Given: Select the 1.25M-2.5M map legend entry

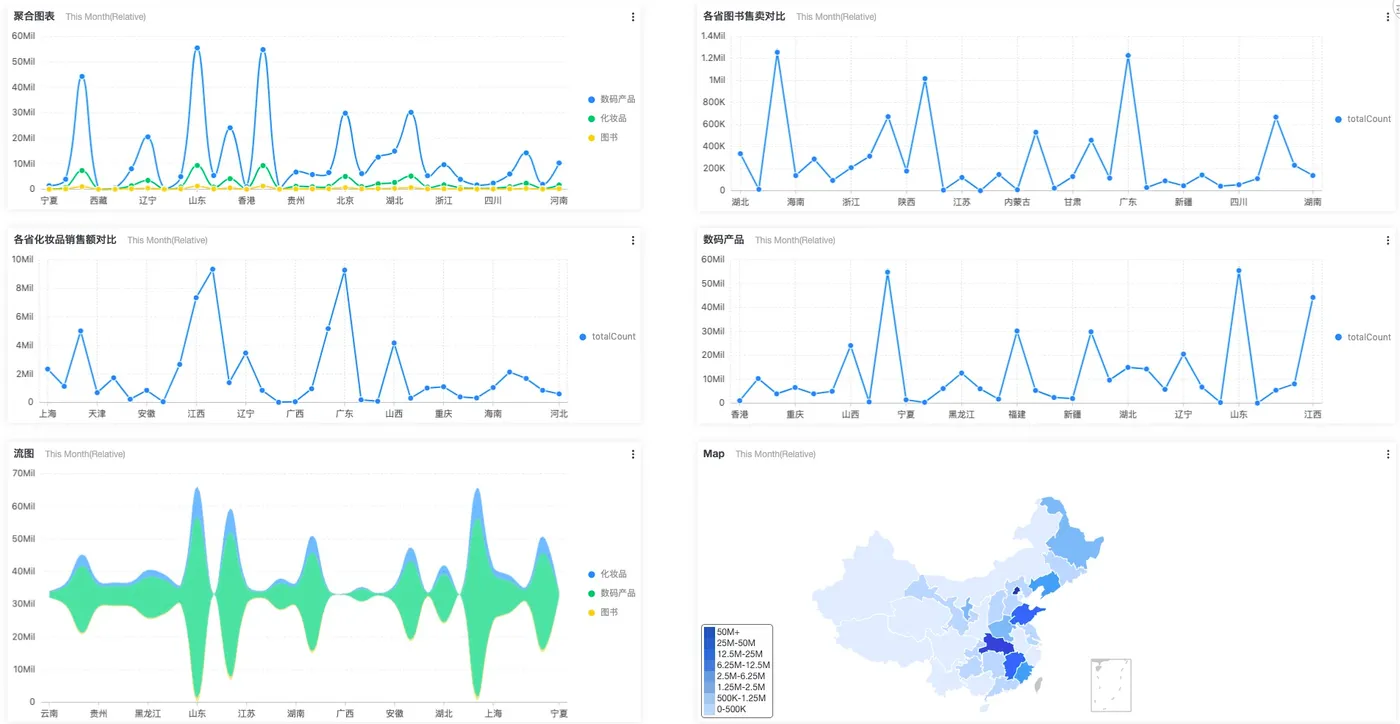Looking at the screenshot, I should click(735, 687).
